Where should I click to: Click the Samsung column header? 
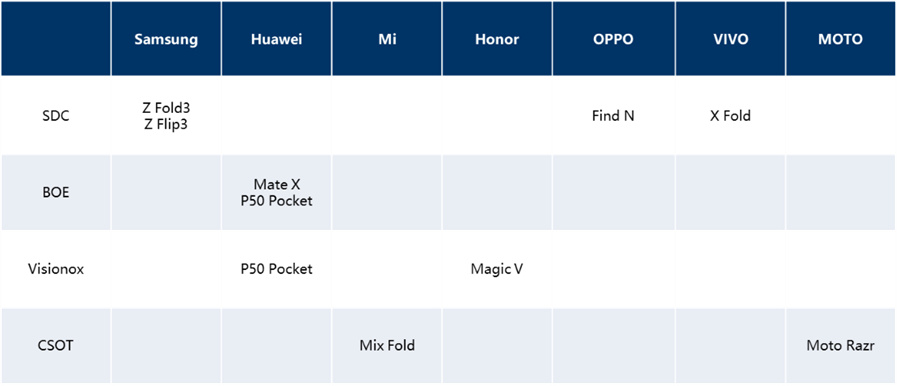(166, 39)
